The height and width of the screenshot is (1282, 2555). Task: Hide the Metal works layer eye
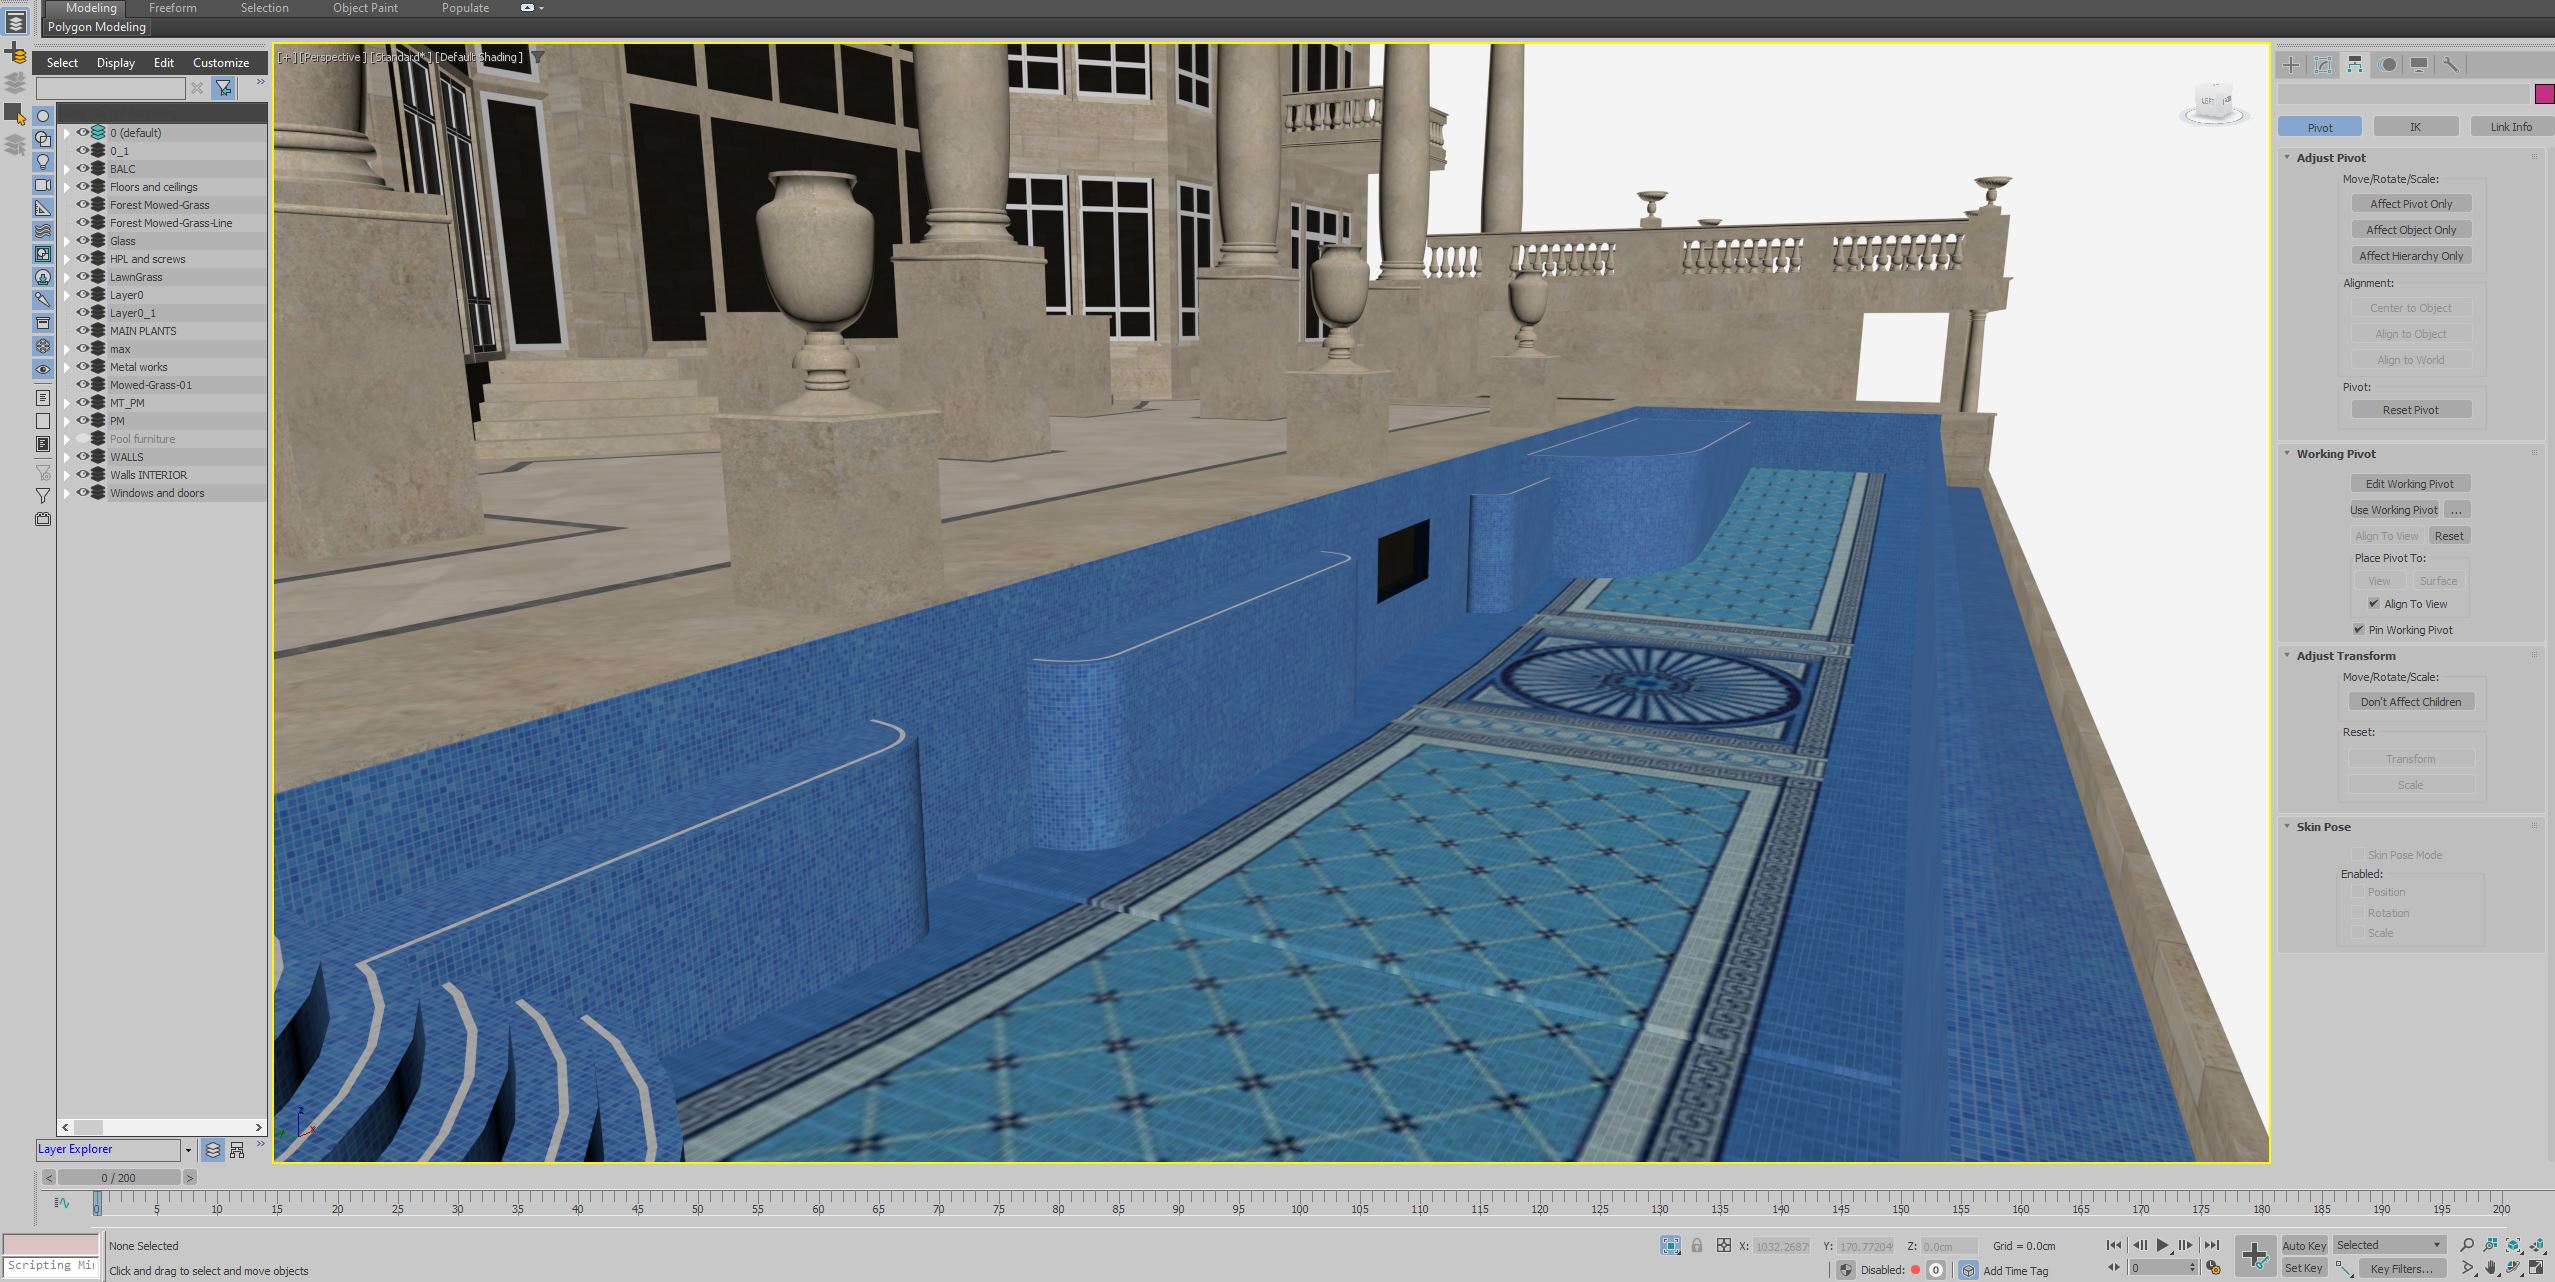point(83,366)
